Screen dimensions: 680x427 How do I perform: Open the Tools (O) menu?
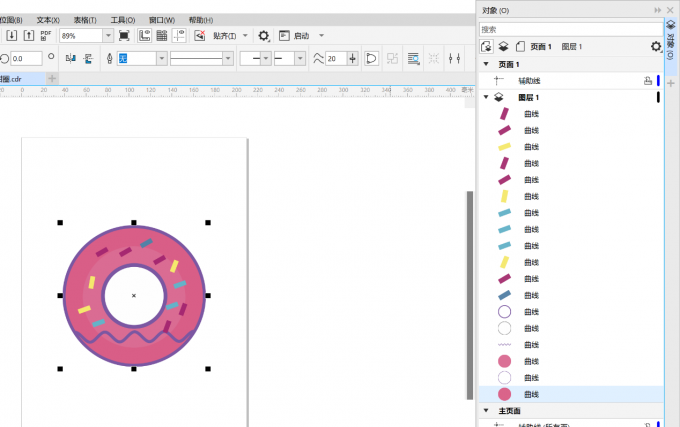[123, 20]
